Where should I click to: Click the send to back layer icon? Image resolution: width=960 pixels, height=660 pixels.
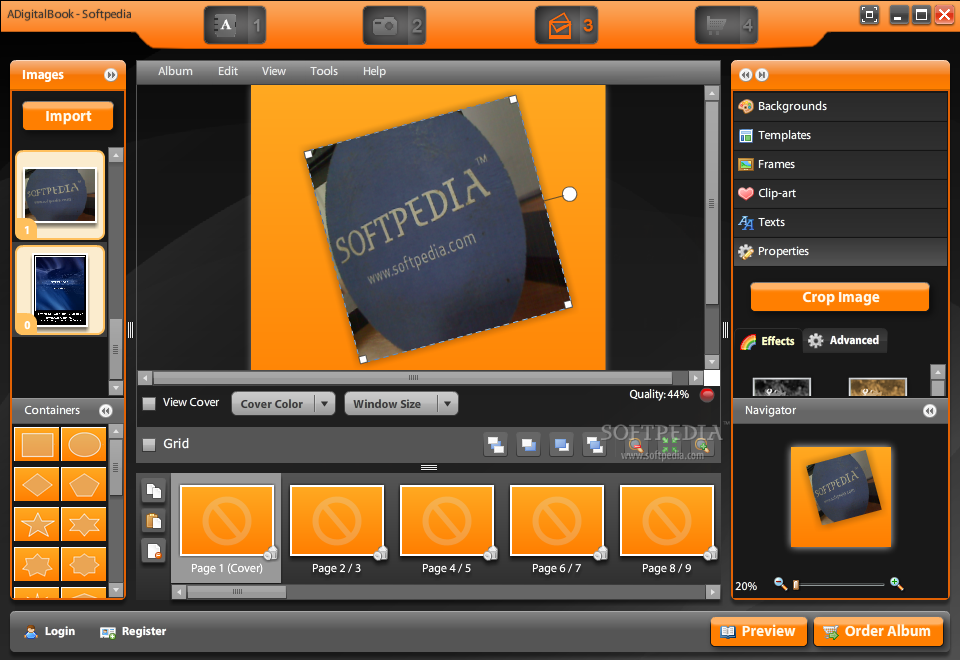point(594,444)
